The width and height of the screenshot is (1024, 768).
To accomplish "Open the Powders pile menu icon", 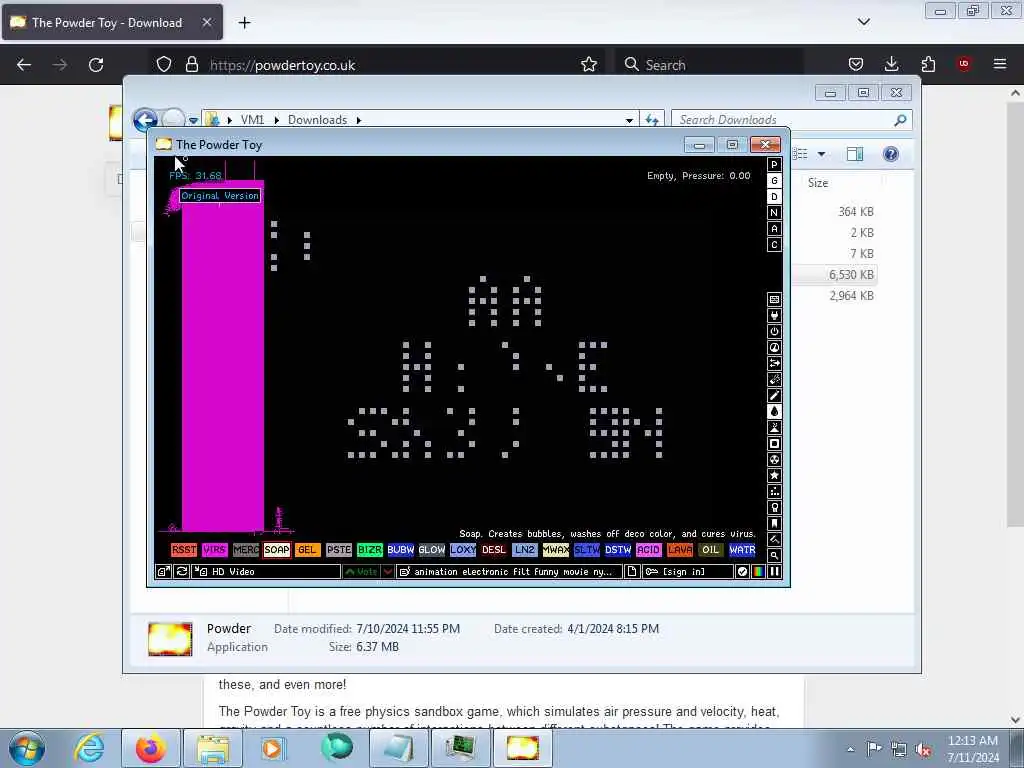I will click(x=775, y=428).
